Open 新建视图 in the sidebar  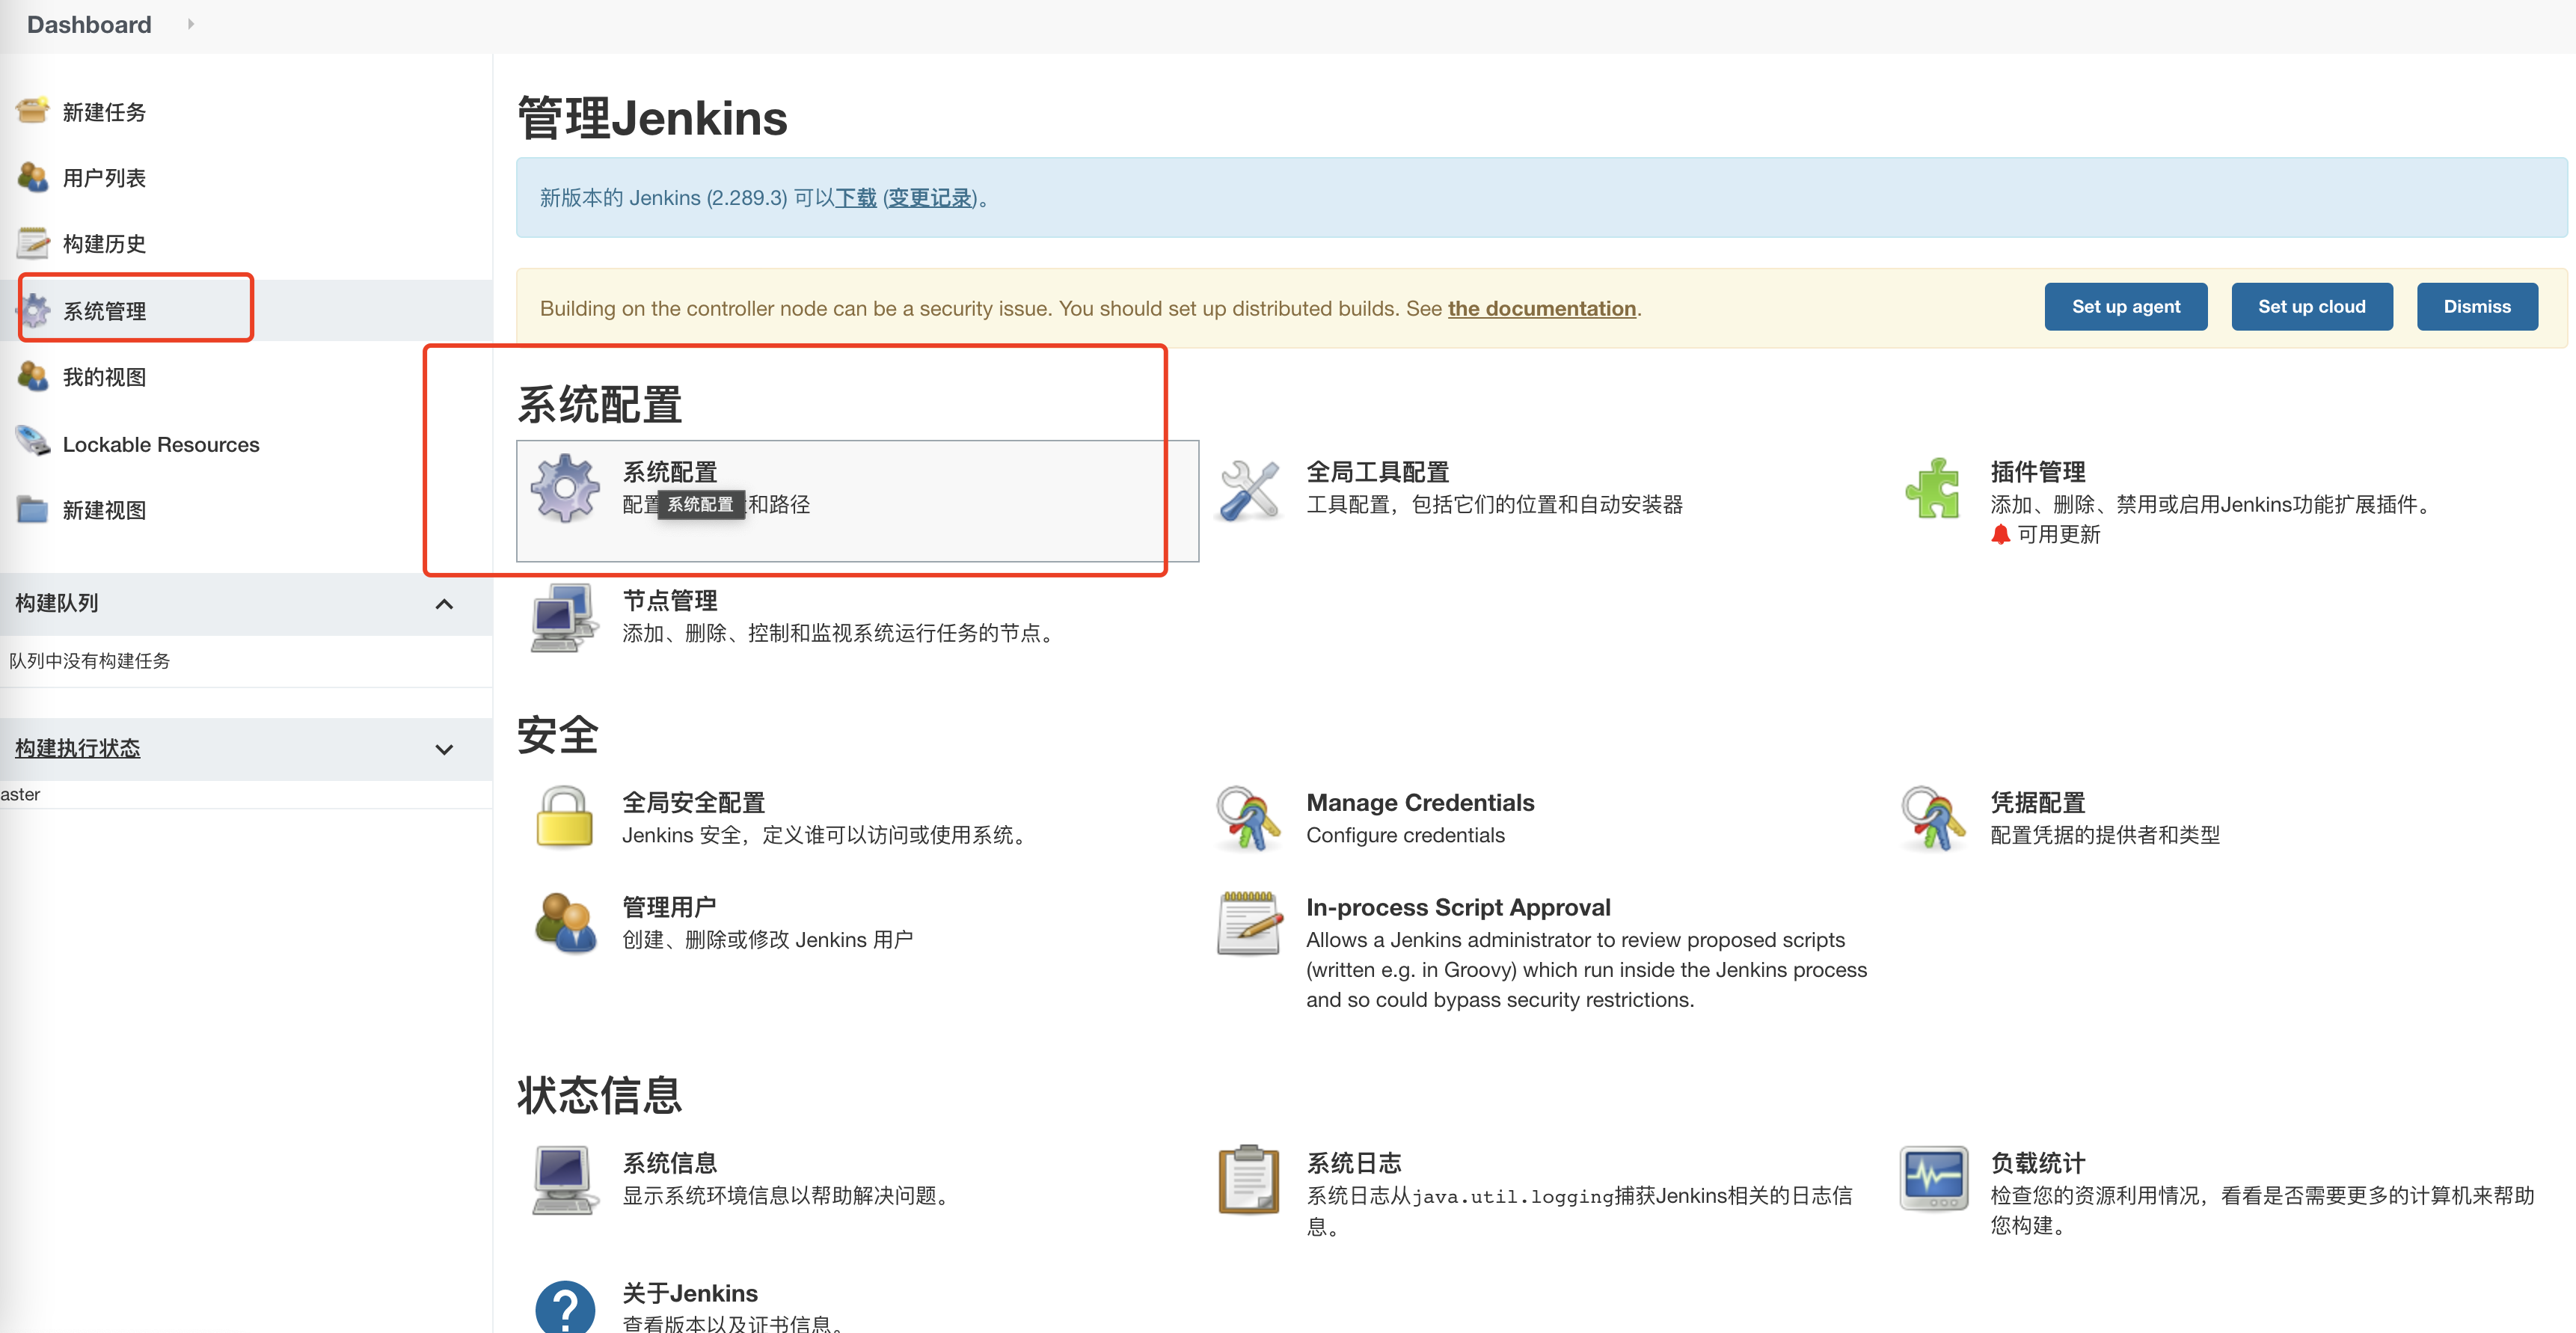tap(104, 510)
